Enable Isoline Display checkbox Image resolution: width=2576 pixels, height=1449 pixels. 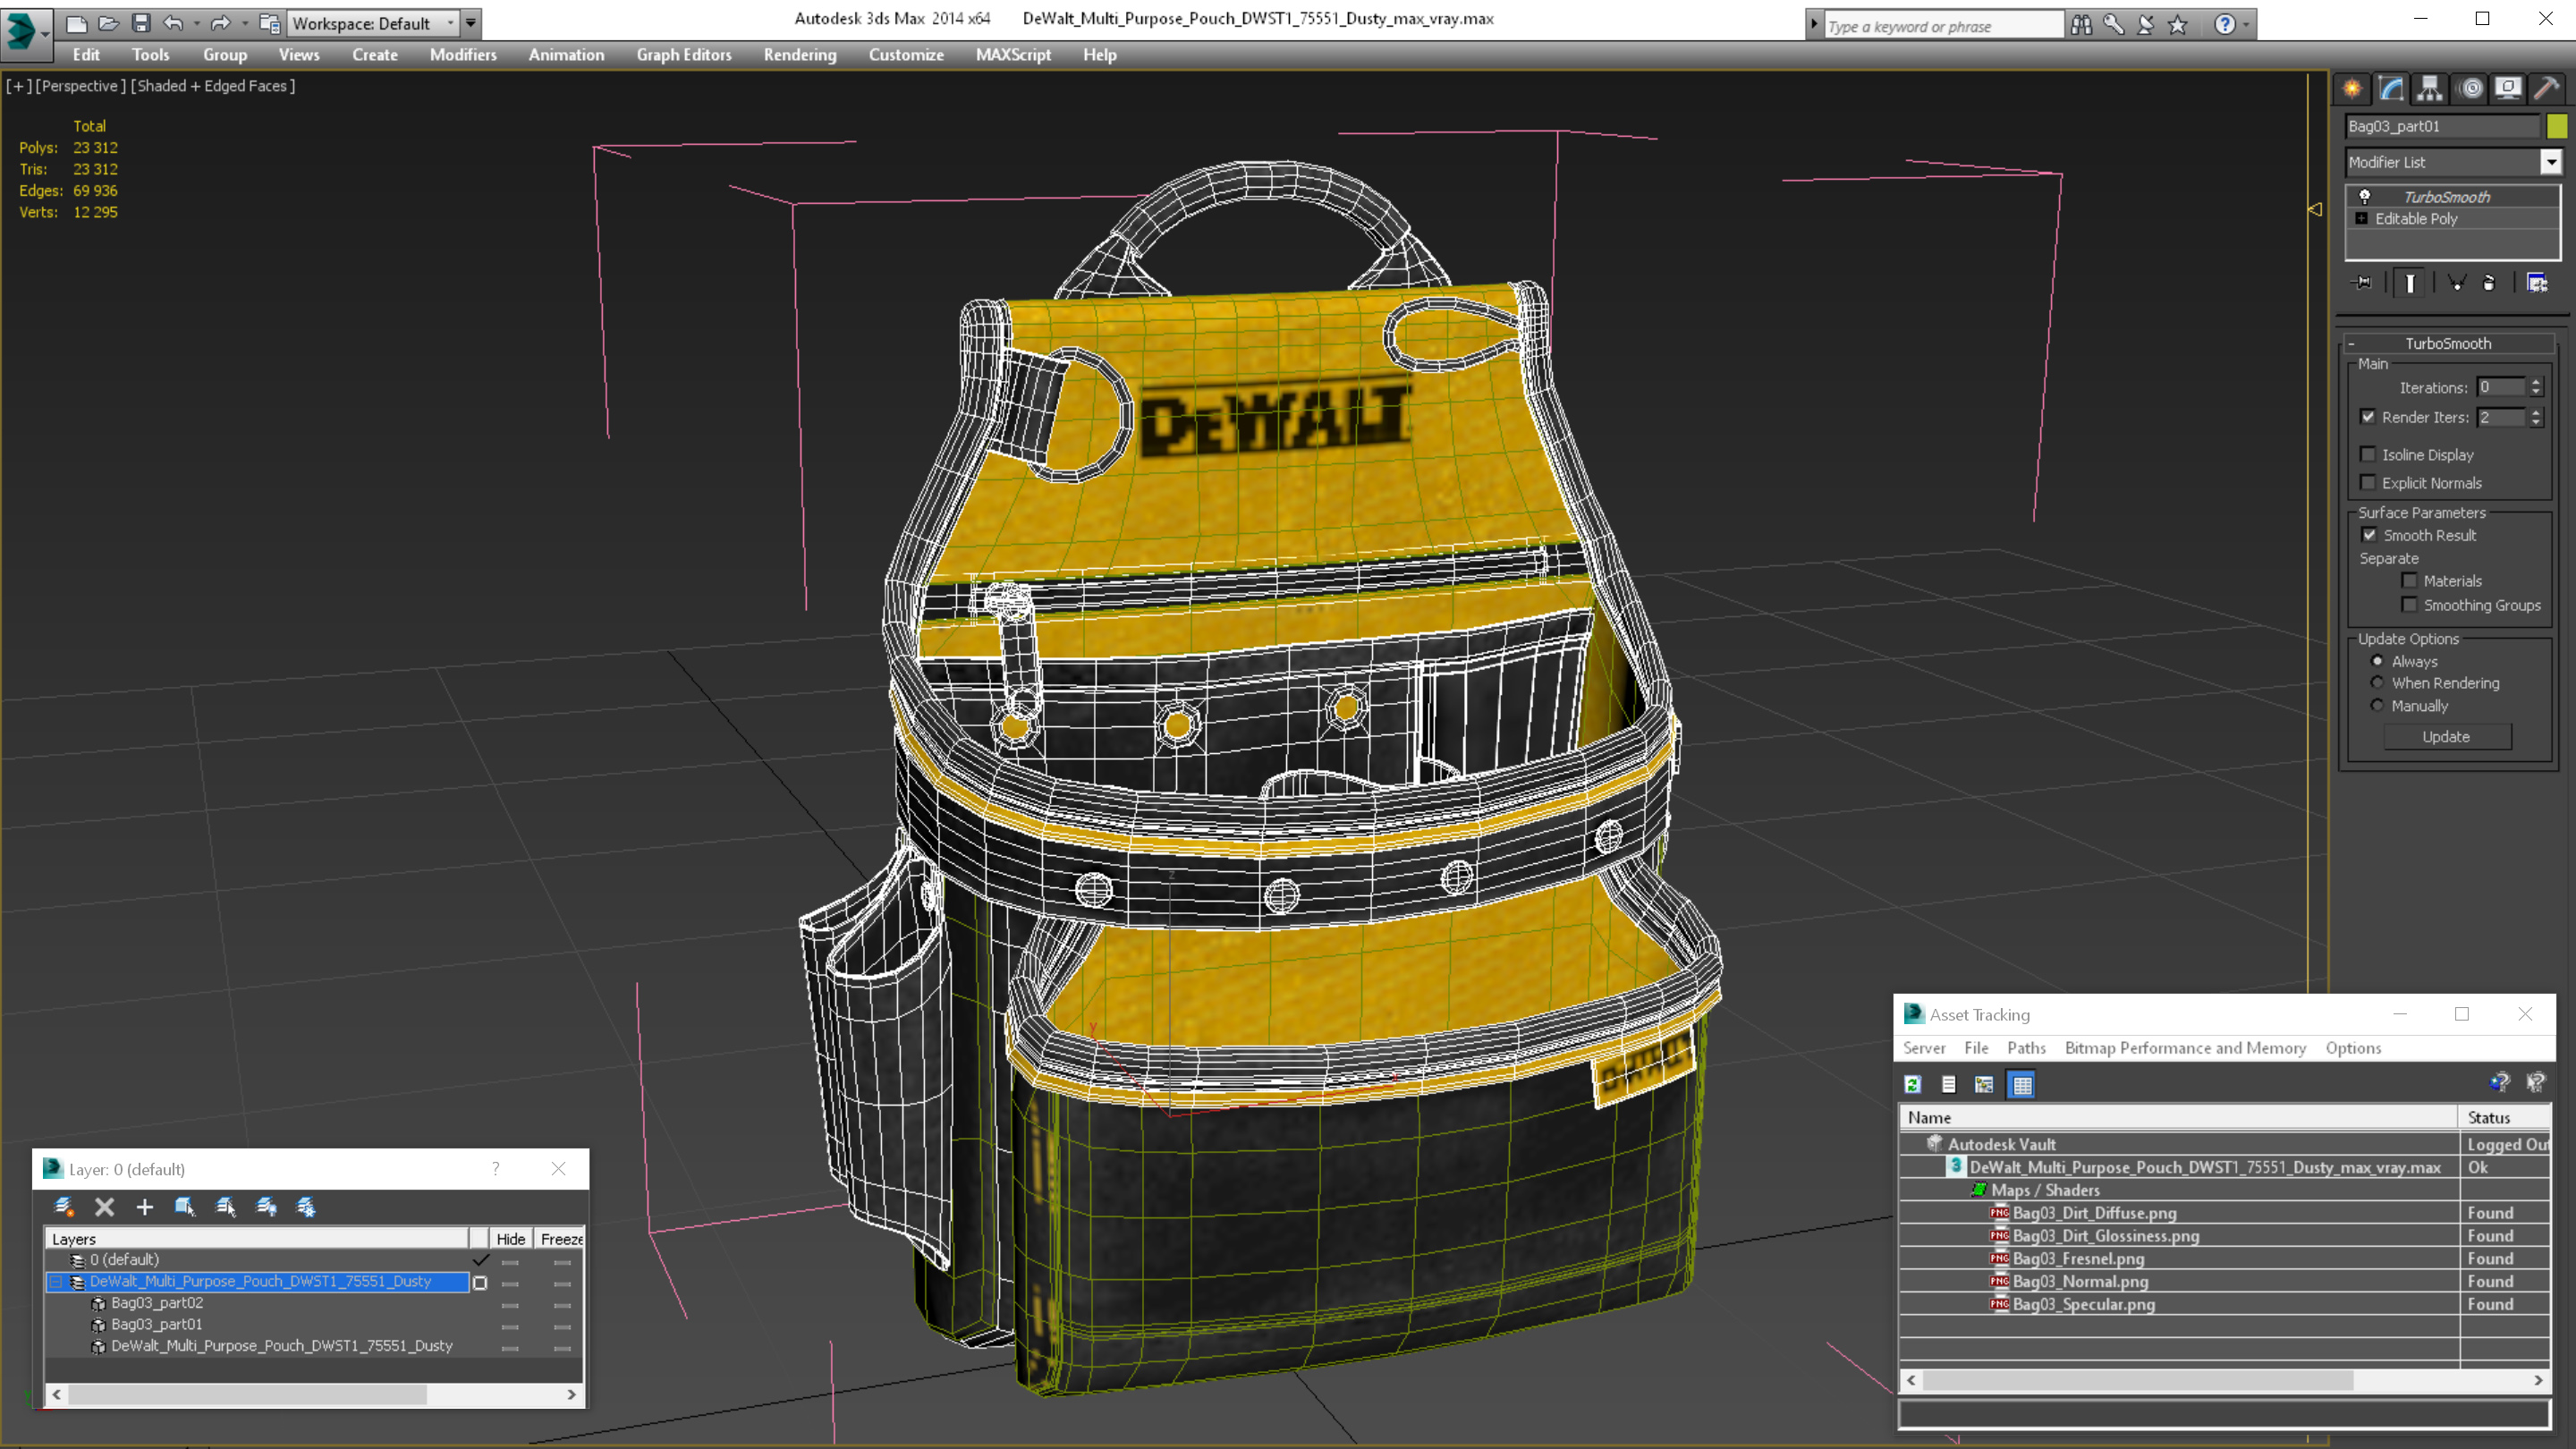[2368, 454]
